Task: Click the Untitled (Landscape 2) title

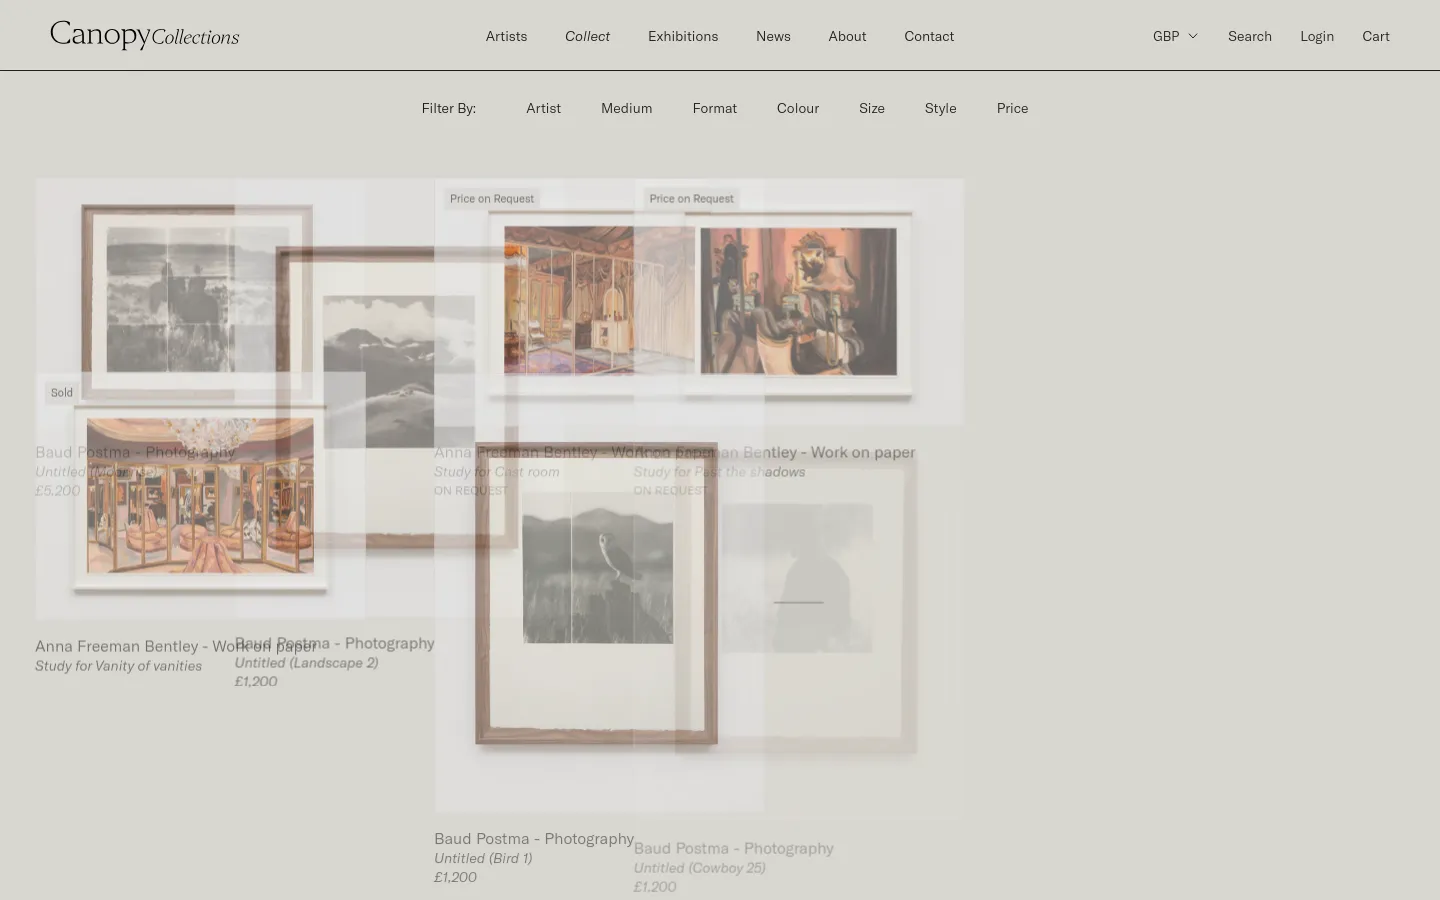Action: [306, 662]
